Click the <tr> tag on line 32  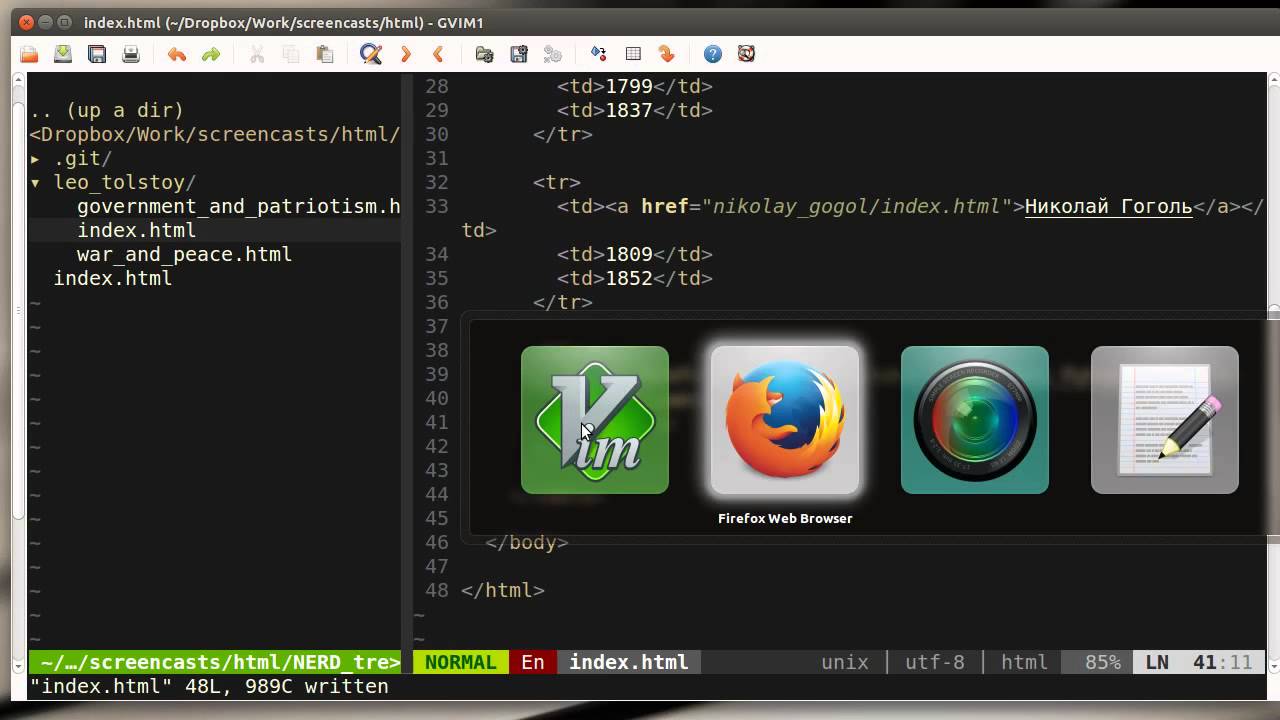[x=557, y=183]
